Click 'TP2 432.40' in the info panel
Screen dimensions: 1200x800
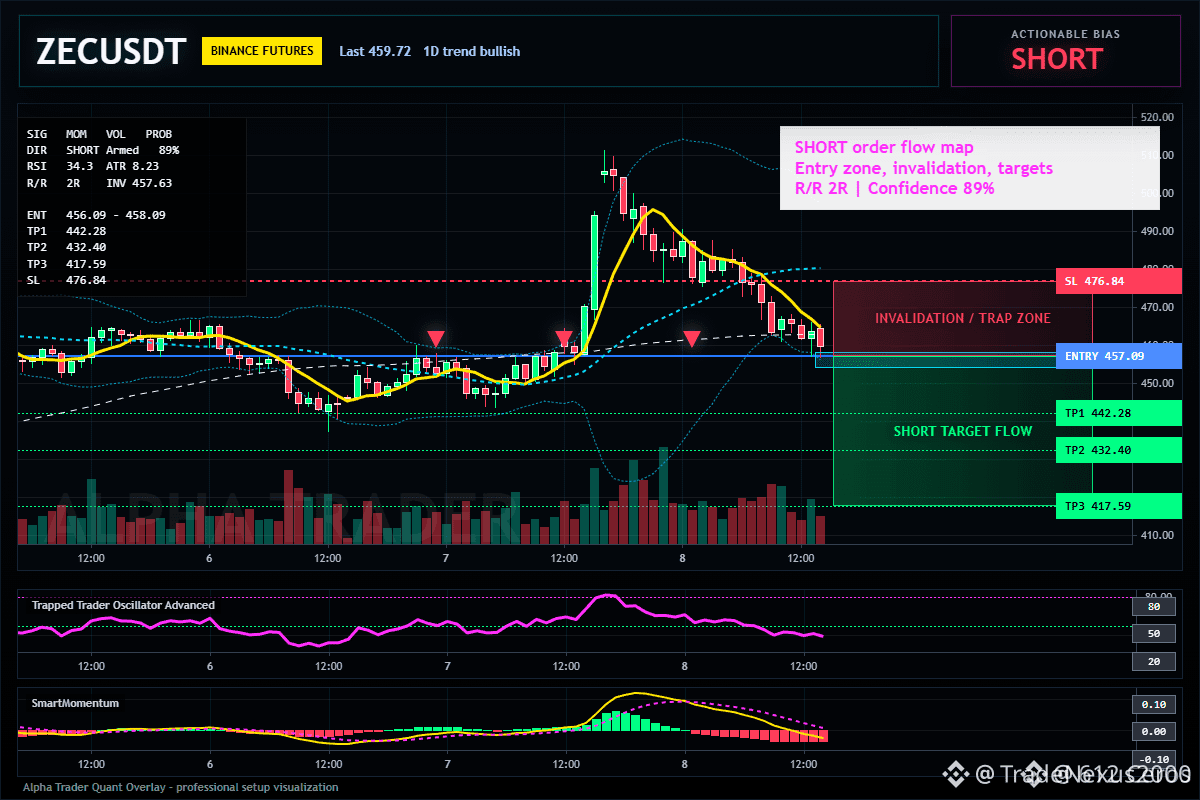point(66,247)
